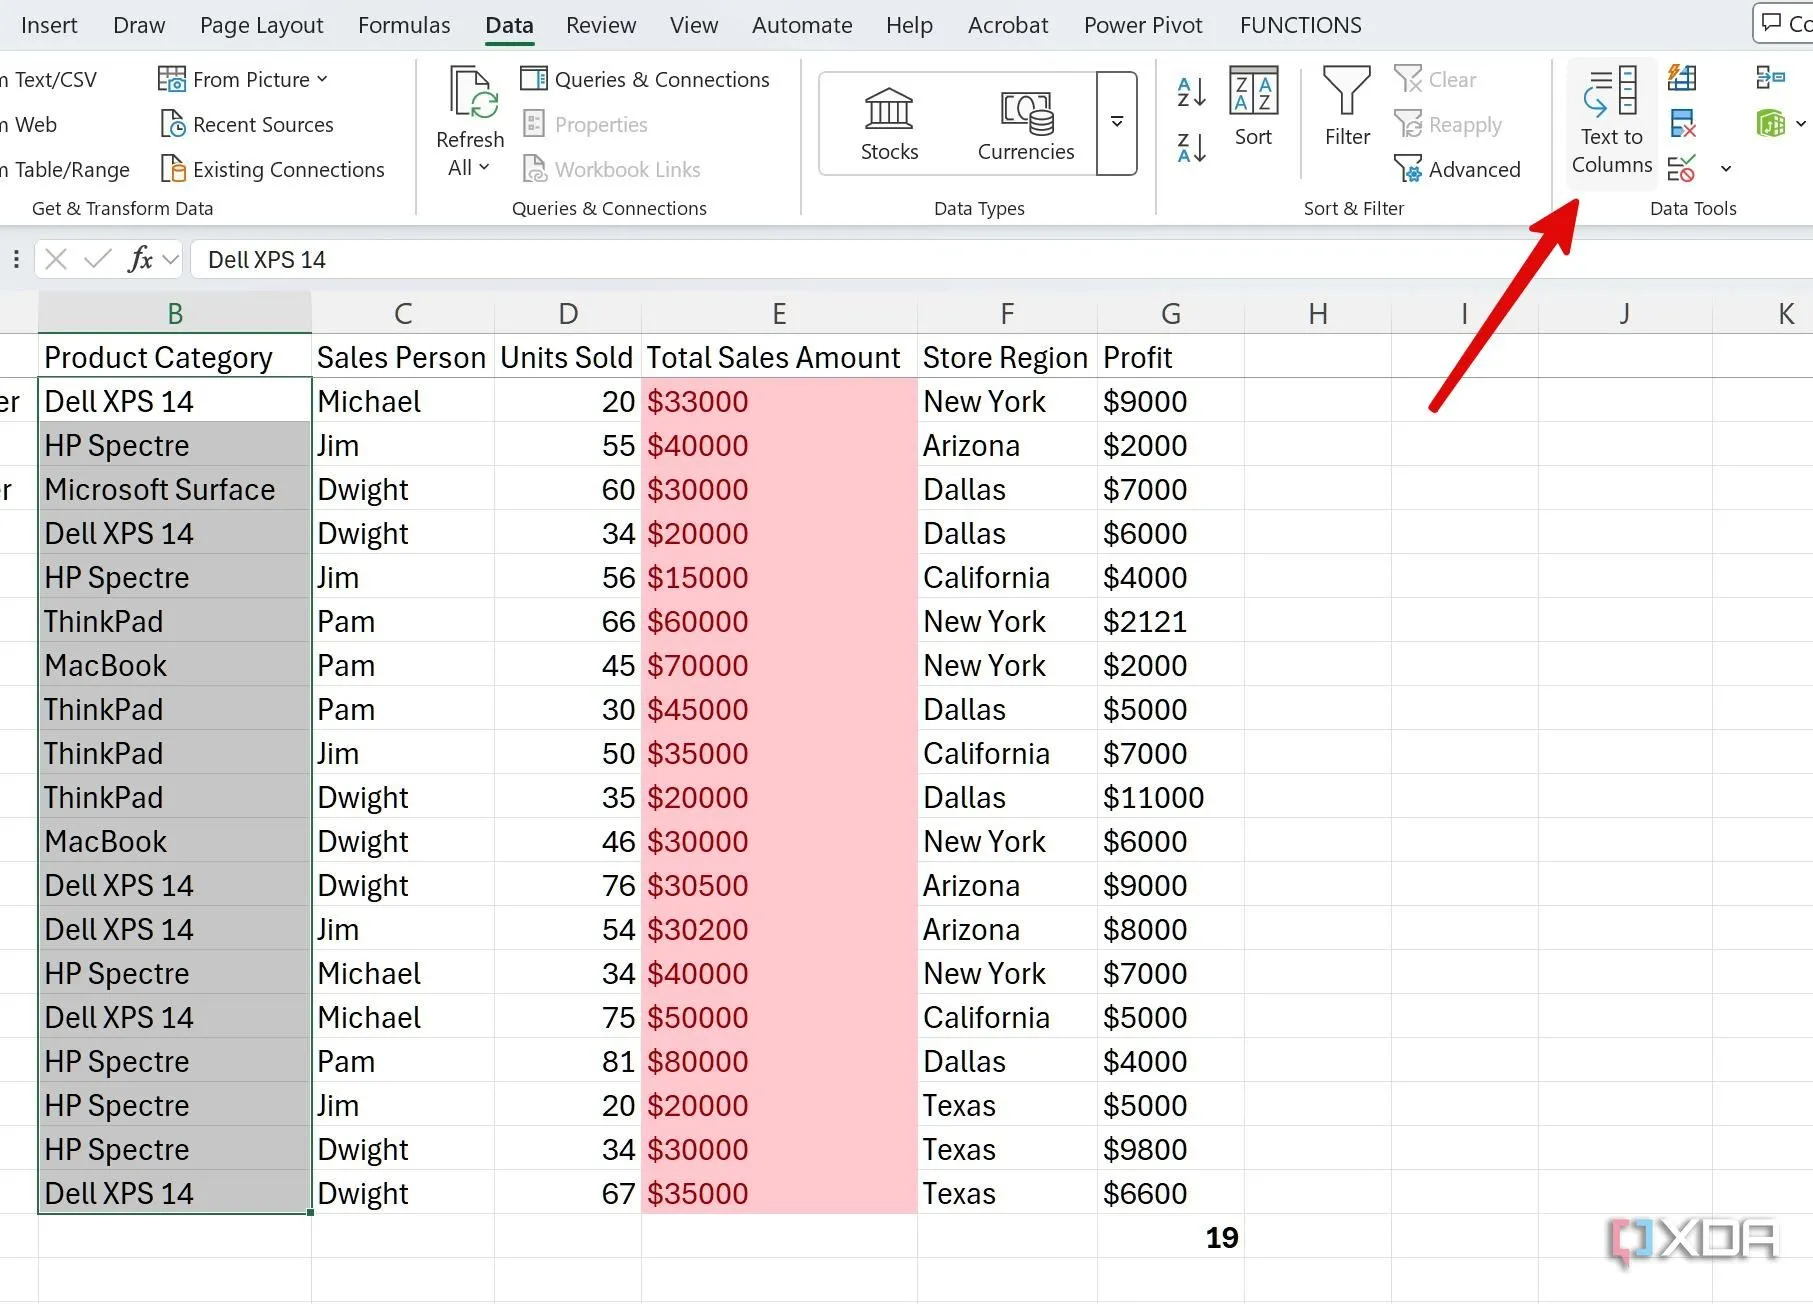Open Queries & Connections pane
Screen dimensions: 1813x1304
pyautogui.click(x=645, y=79)
